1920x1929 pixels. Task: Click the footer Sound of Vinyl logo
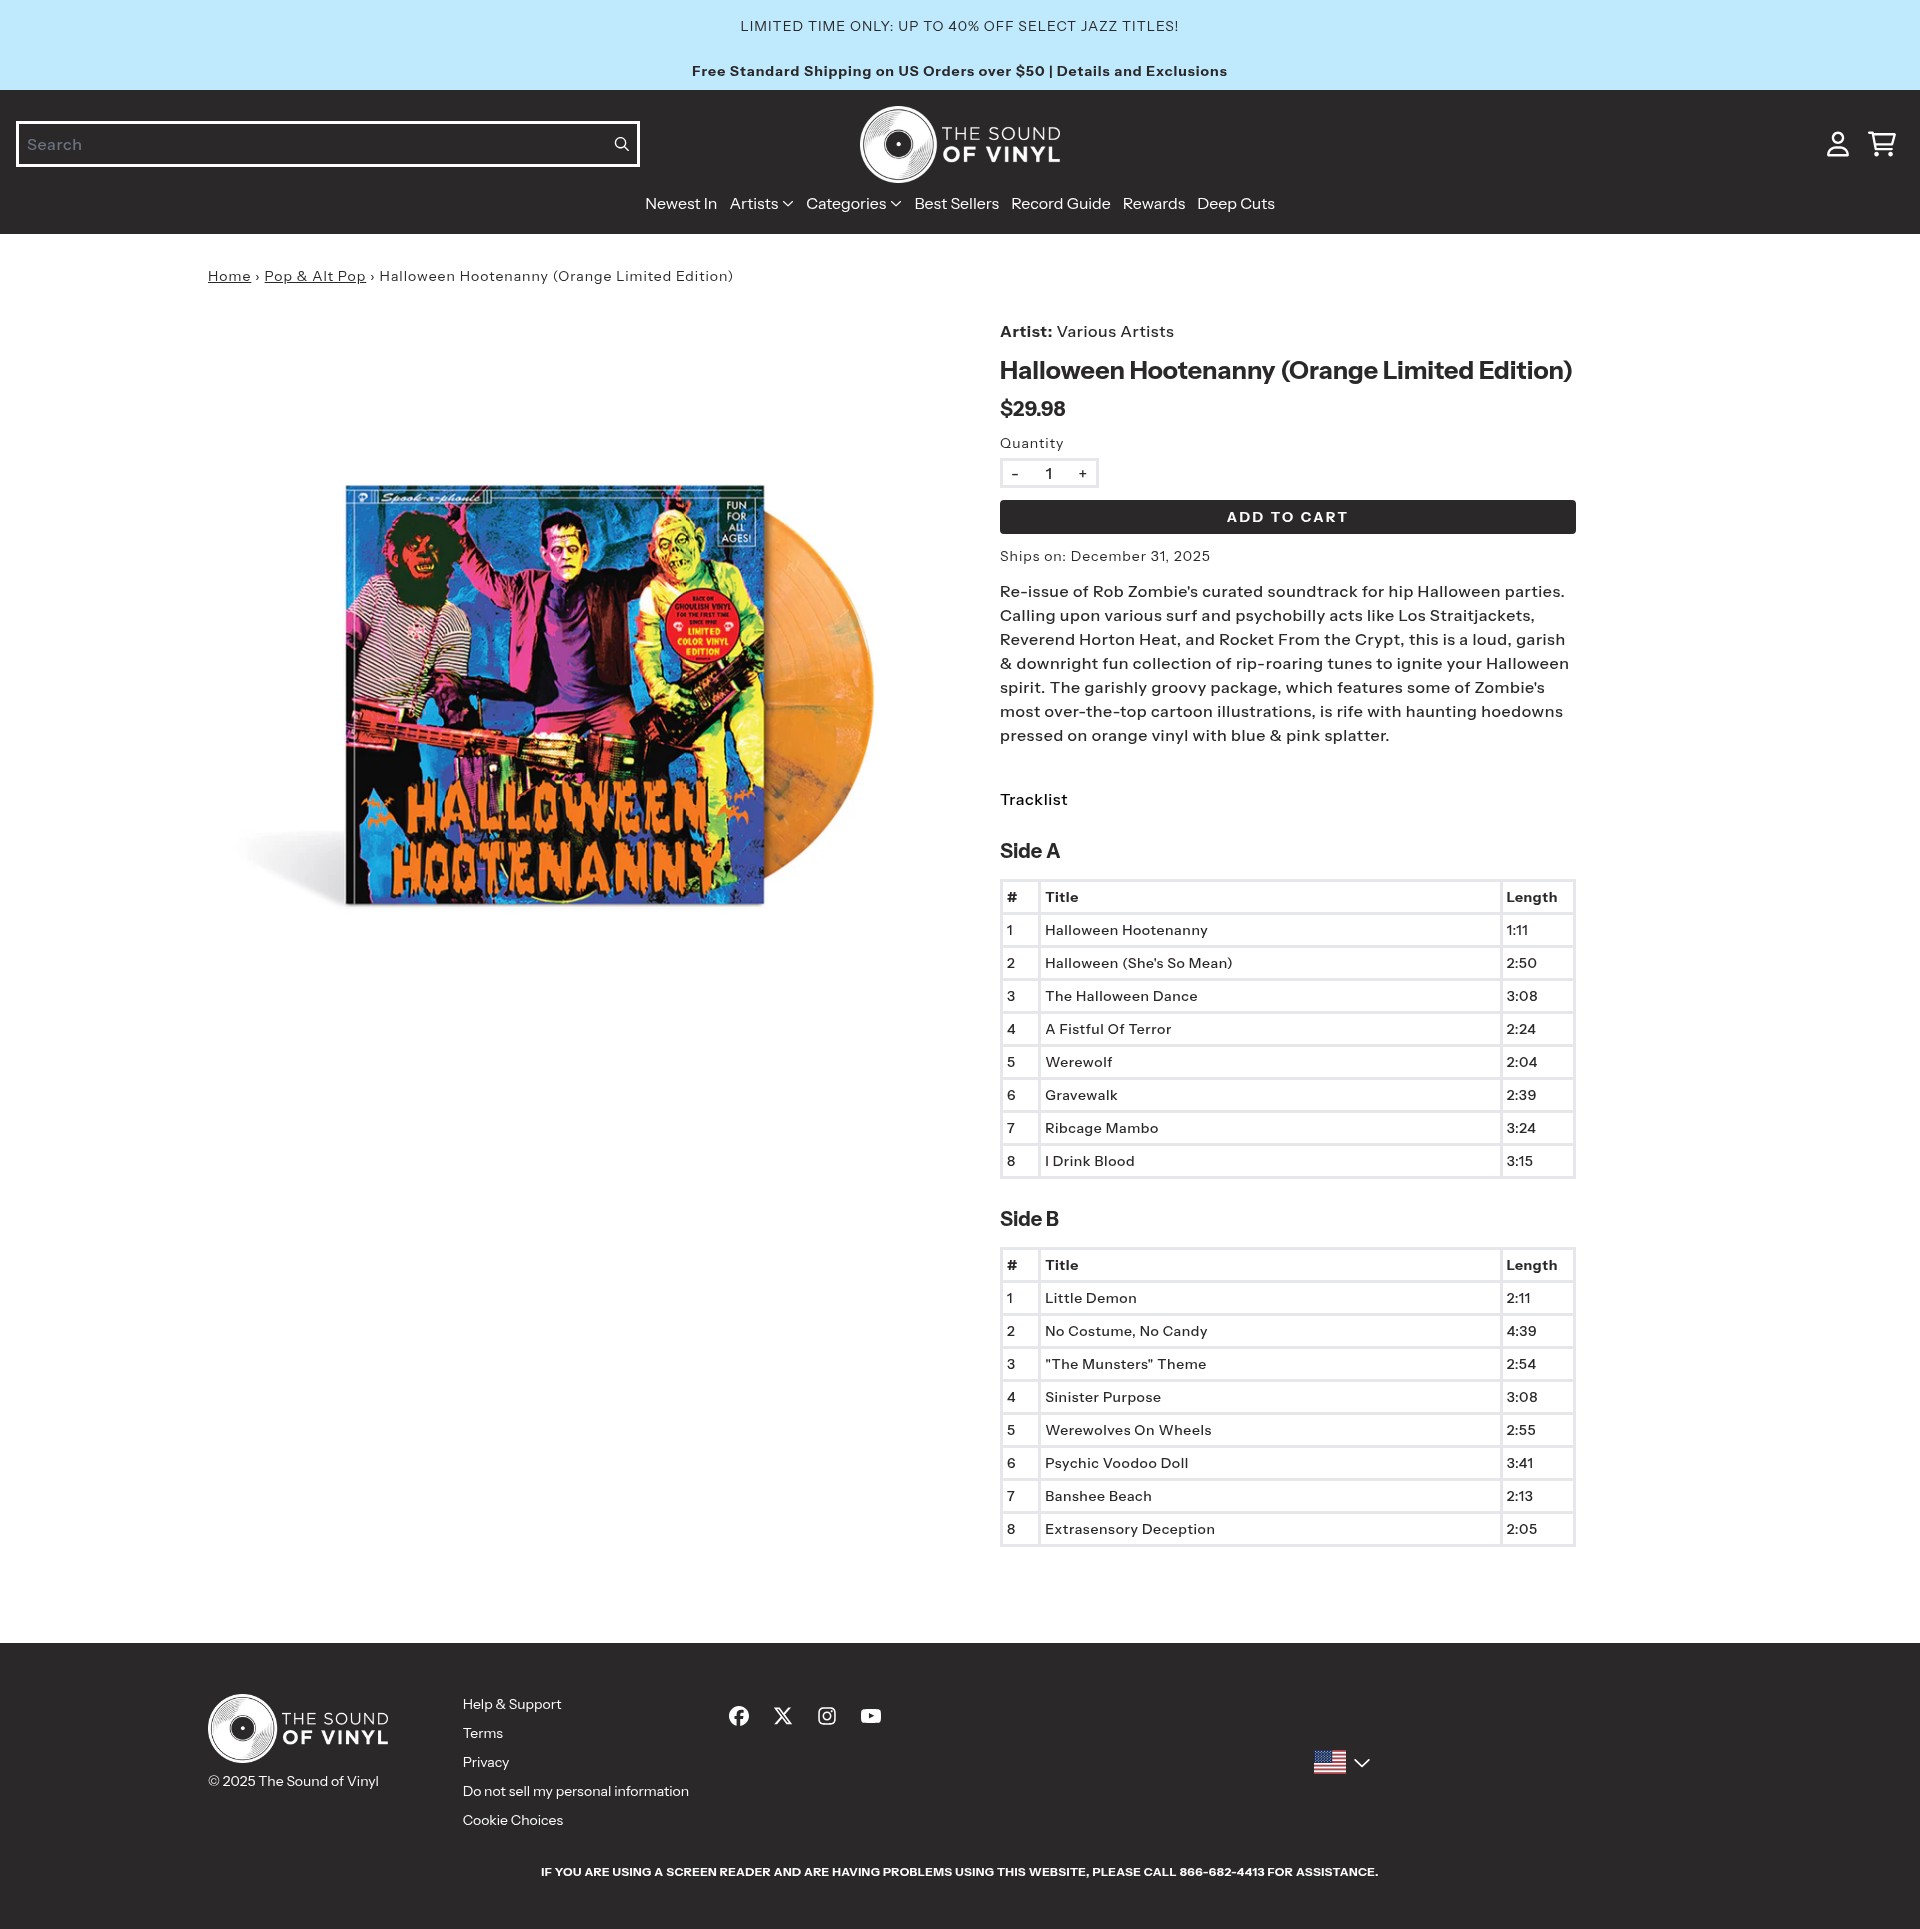(298, 1728)
